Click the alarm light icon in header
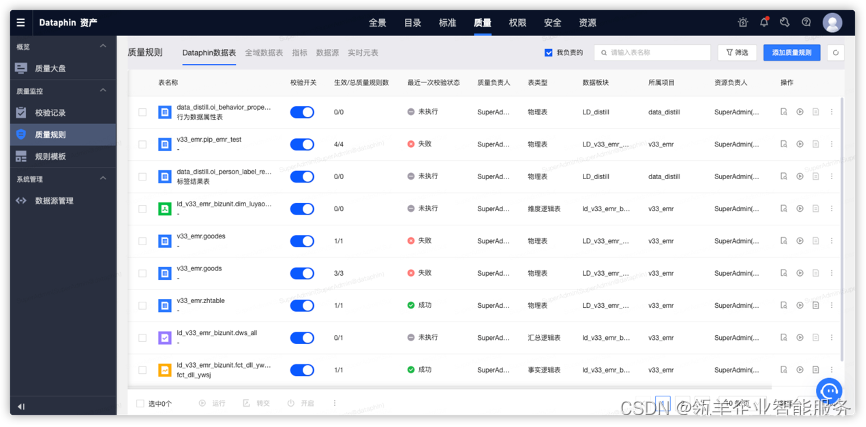866x427 pixels. 743,23
